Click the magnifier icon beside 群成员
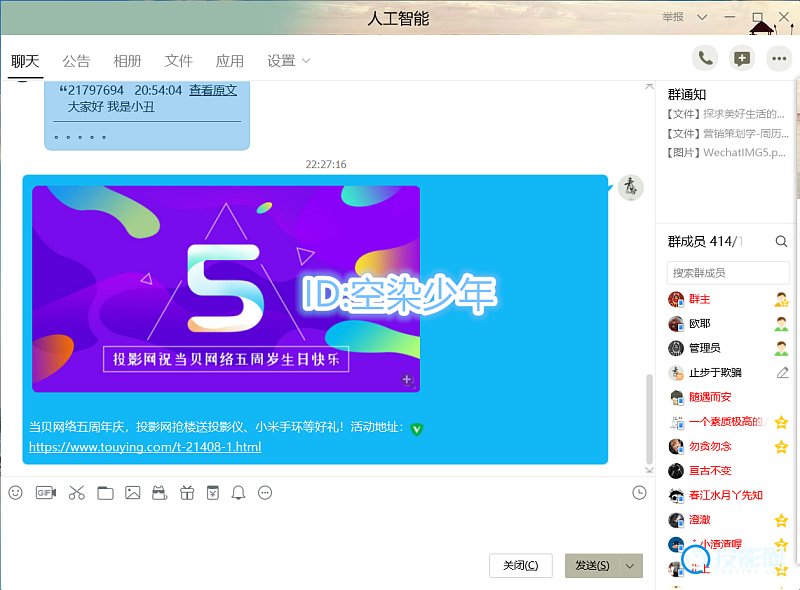The image size is (800, 590). [781, 241]
